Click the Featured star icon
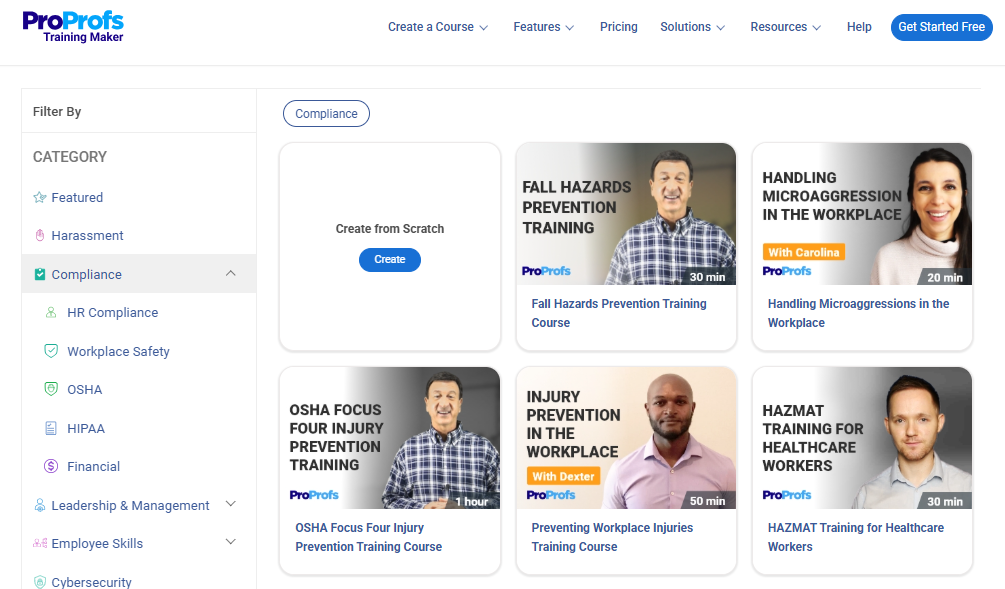1005x589 pixels. [40, 197]
